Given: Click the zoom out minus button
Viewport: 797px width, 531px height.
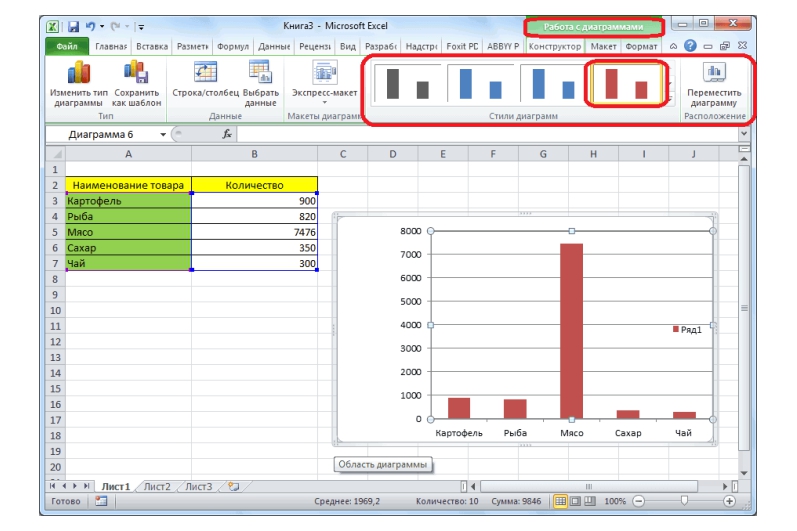Looking at the screenshot, I should point(638,502).
